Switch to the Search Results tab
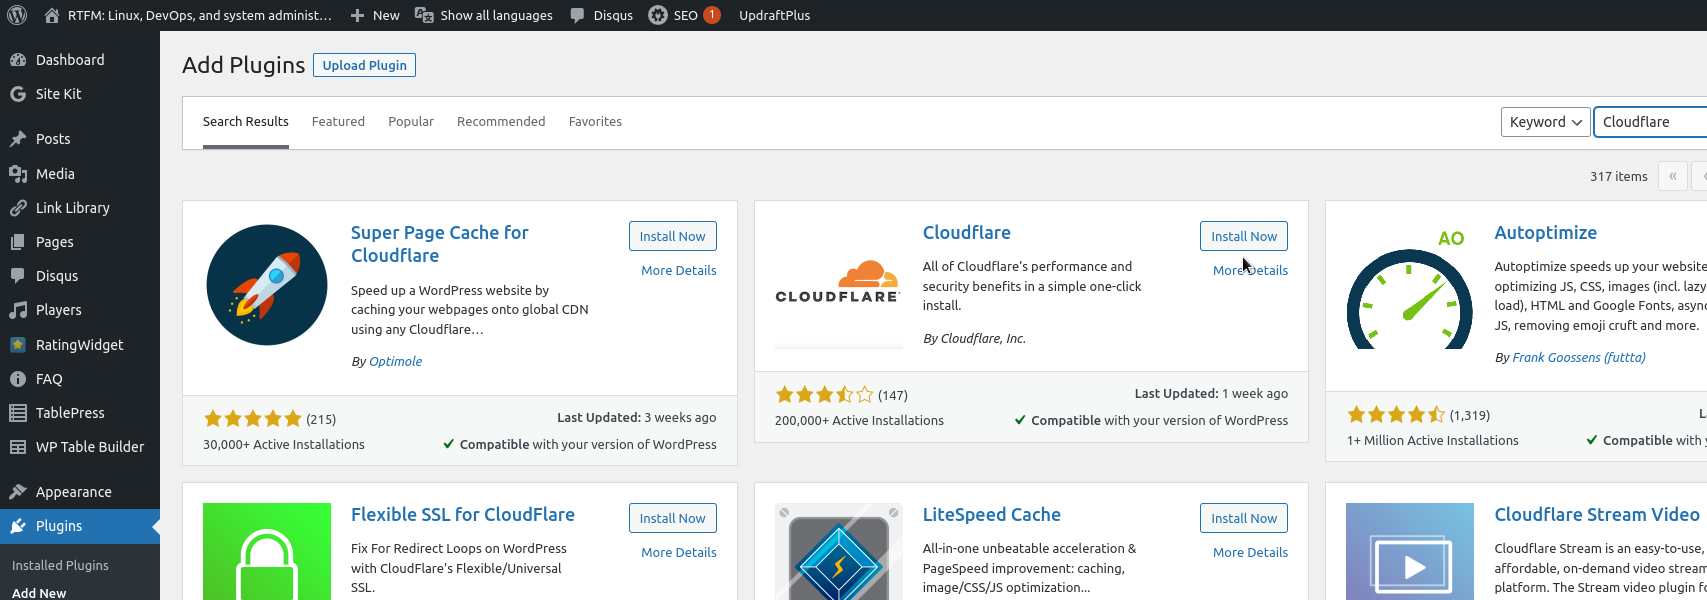This screenshot has width=1707, height=600. click(x=246, y=122)
